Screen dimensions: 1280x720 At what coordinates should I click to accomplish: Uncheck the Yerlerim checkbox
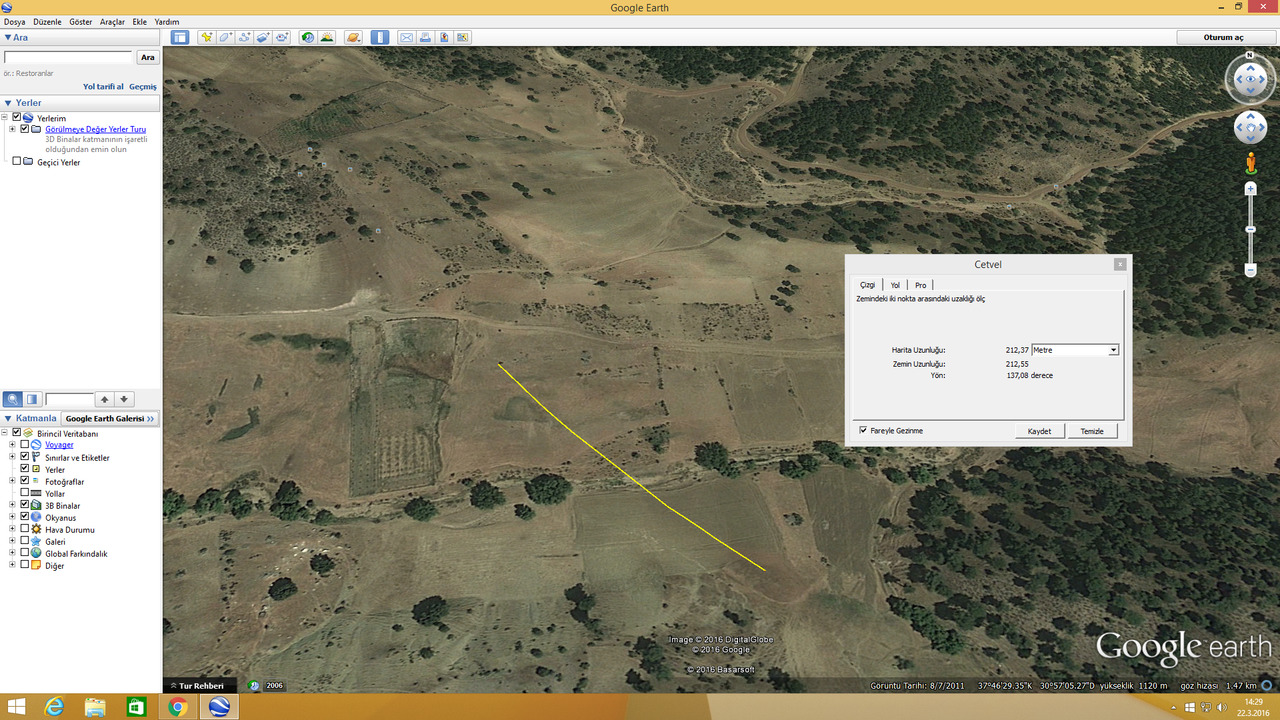click(x=17, y=117)
